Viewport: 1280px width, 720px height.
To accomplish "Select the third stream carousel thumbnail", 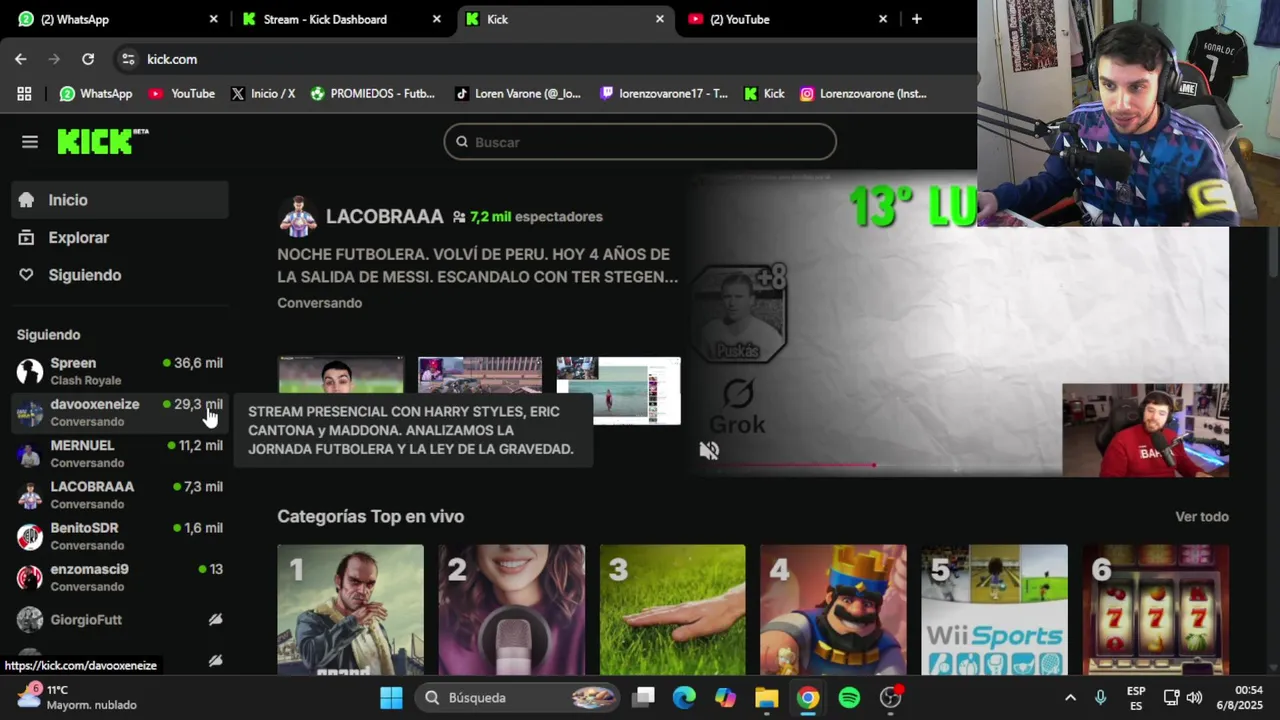I will click(619, 390).
